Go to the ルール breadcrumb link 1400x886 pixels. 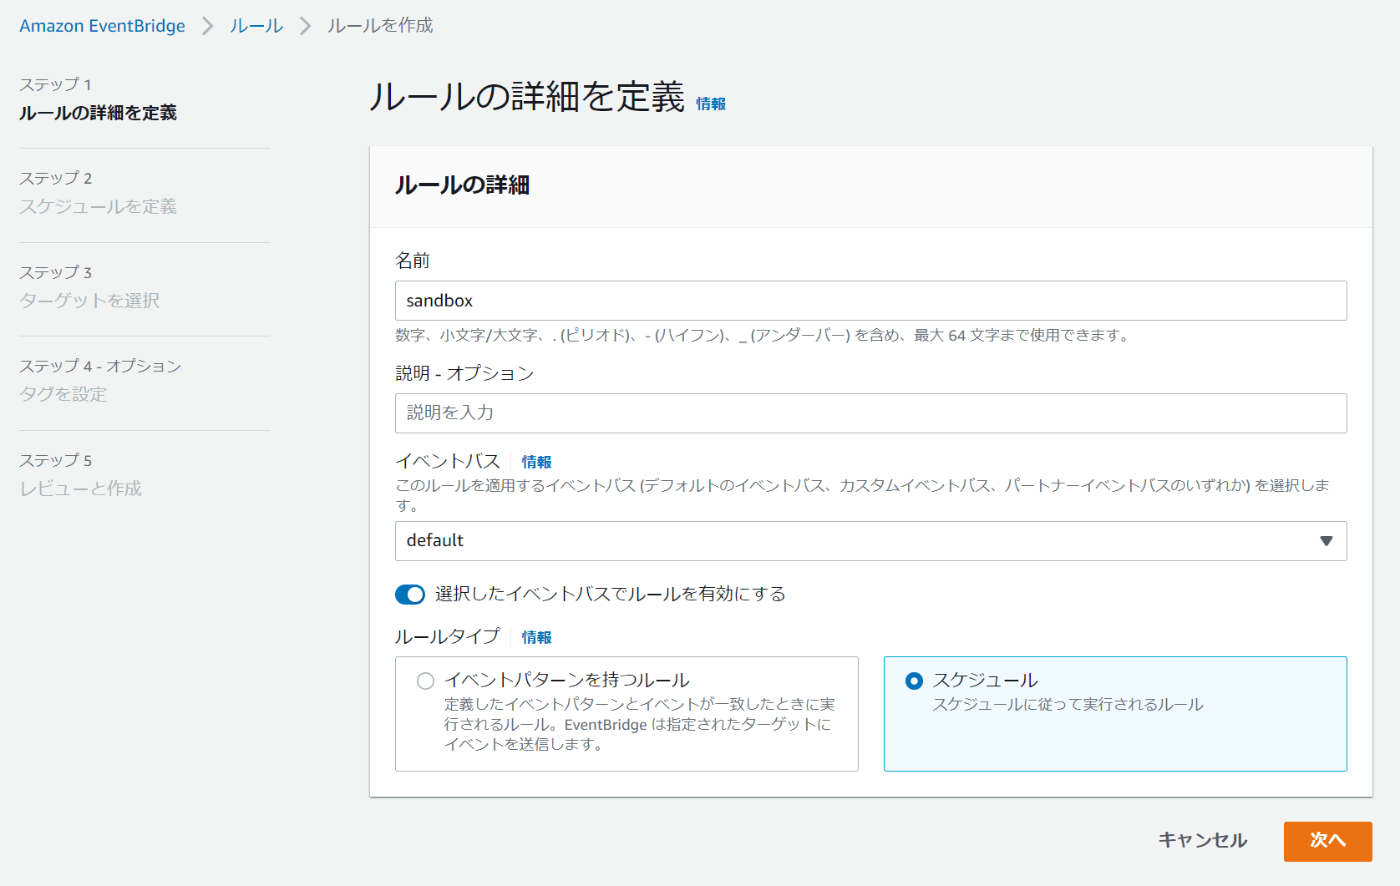click(256, 26)
